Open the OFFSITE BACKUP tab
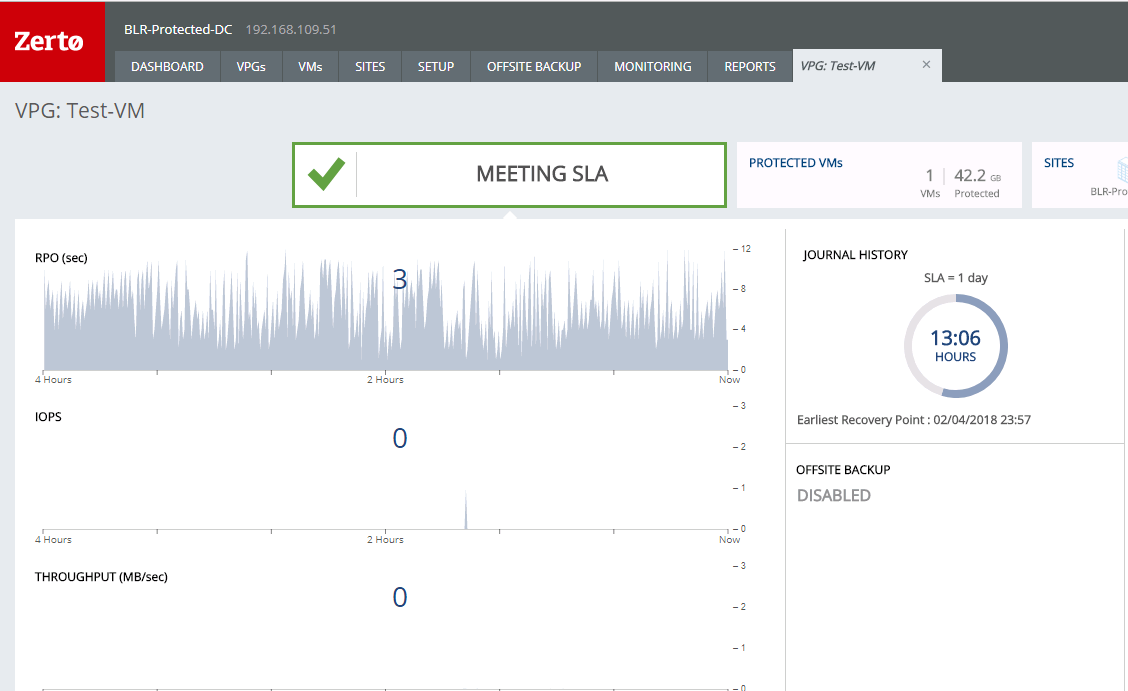The height and width of the screenshot is (691, 1128). (534, 67)
